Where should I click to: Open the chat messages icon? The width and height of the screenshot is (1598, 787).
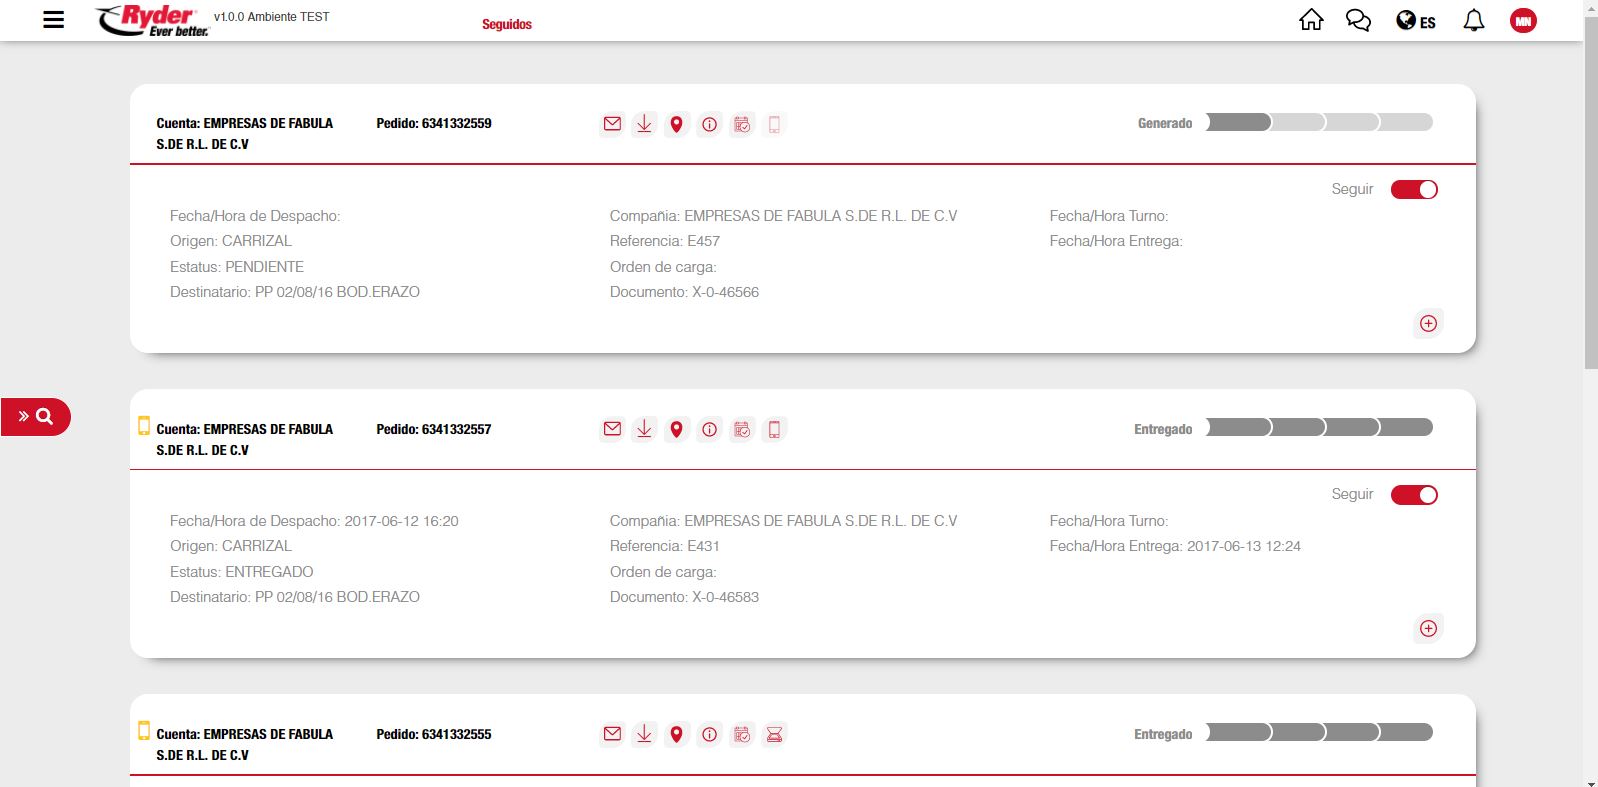click(x=1358, y=20)
